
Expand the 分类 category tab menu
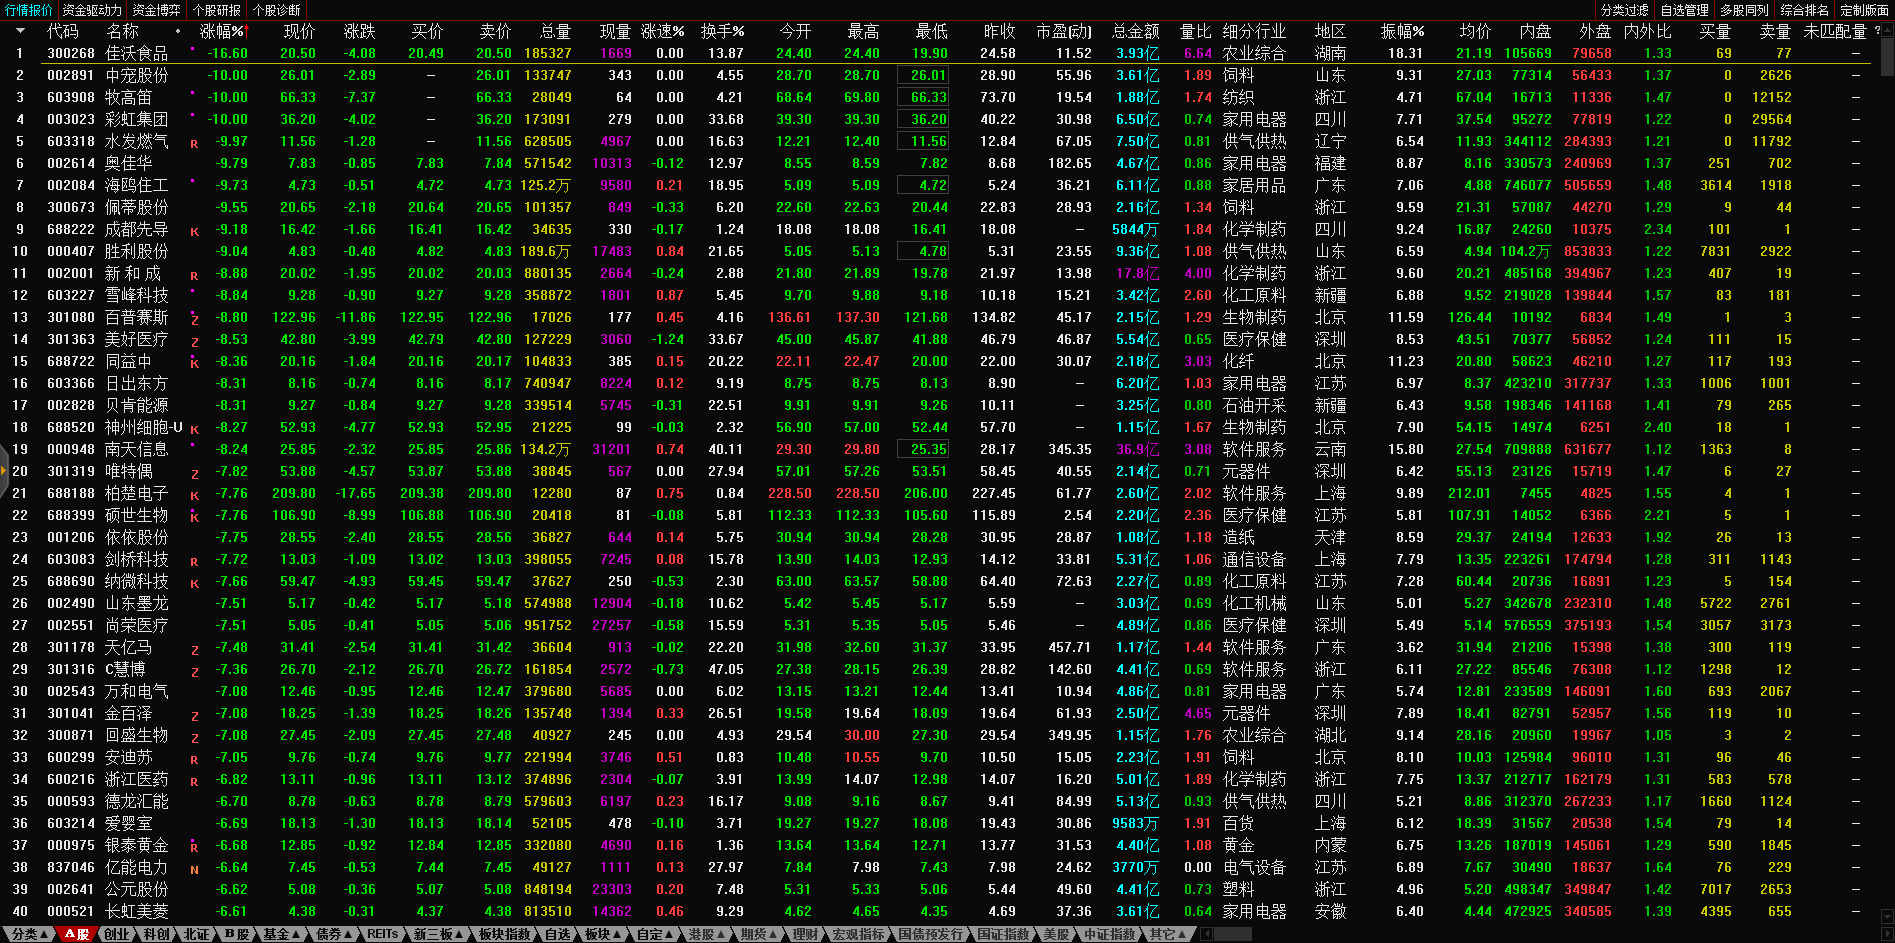pyautogui.click(x=28, y=934)
